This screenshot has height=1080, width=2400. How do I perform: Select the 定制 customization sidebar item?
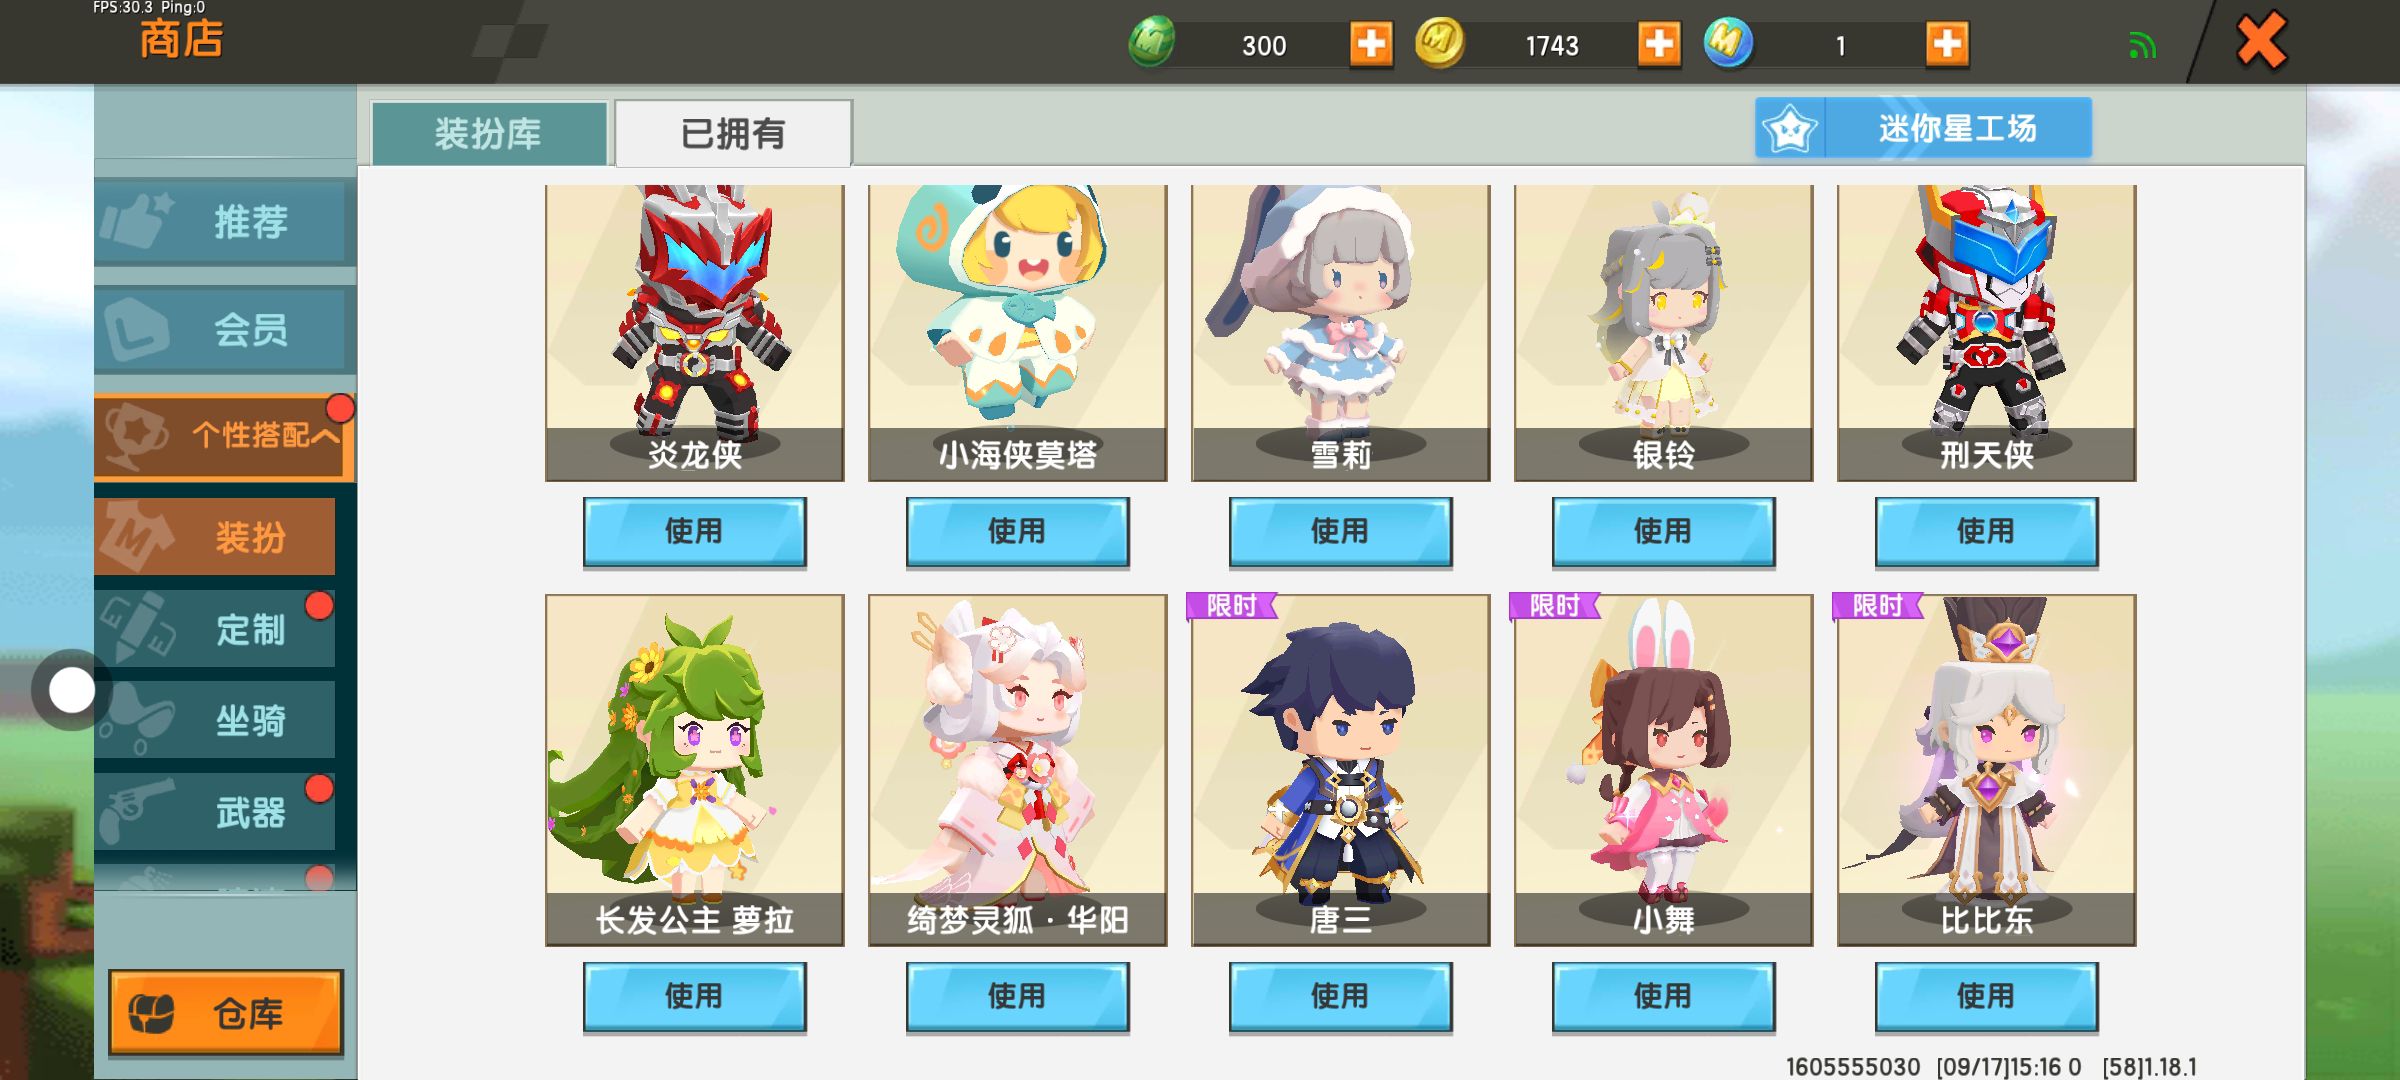(215, 629)
